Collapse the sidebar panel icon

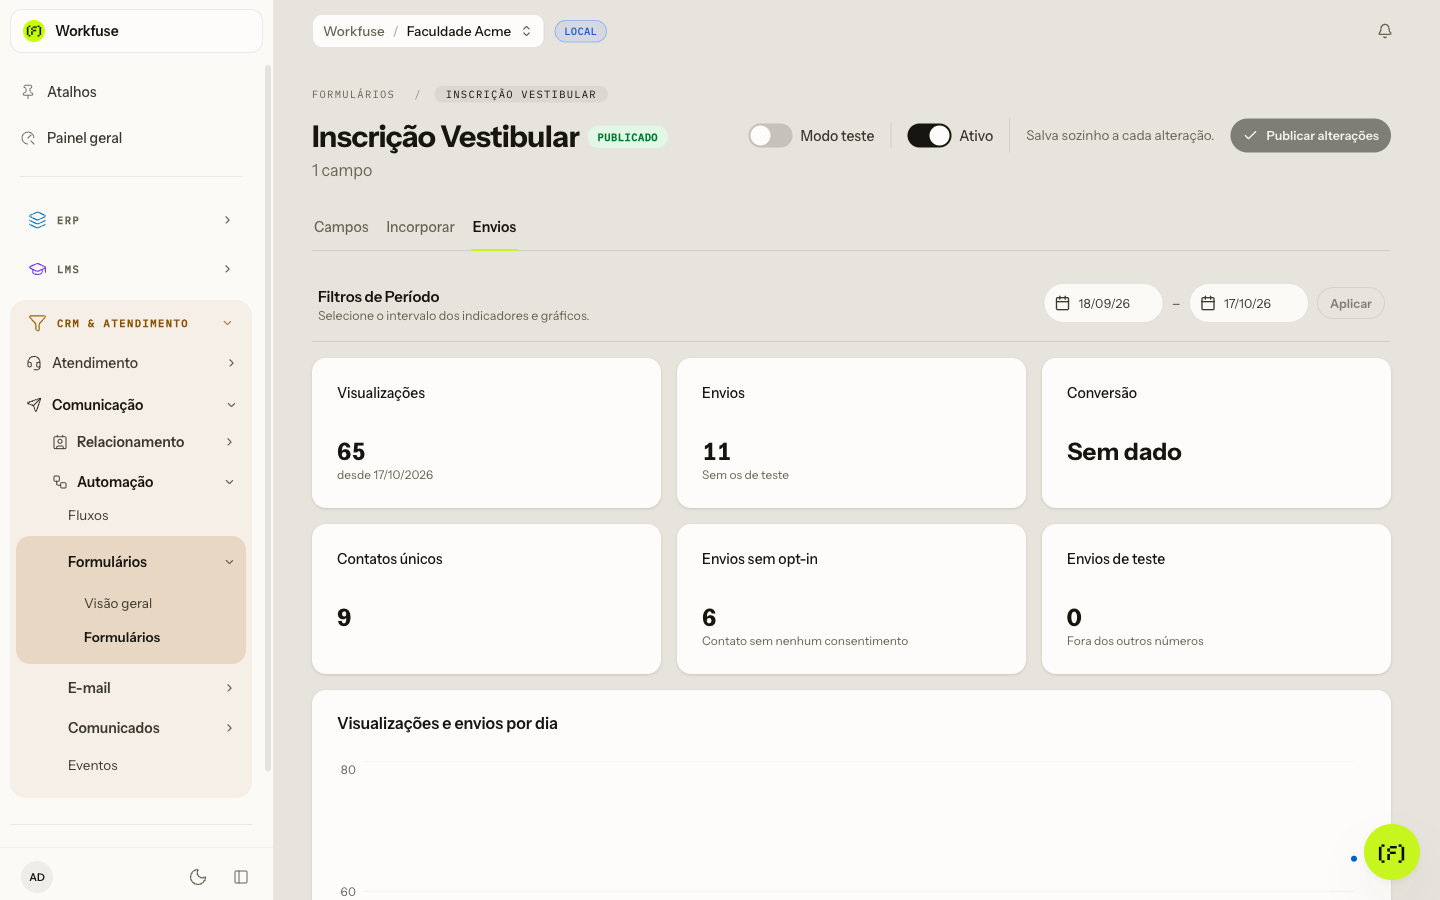[x=241, y=877]
